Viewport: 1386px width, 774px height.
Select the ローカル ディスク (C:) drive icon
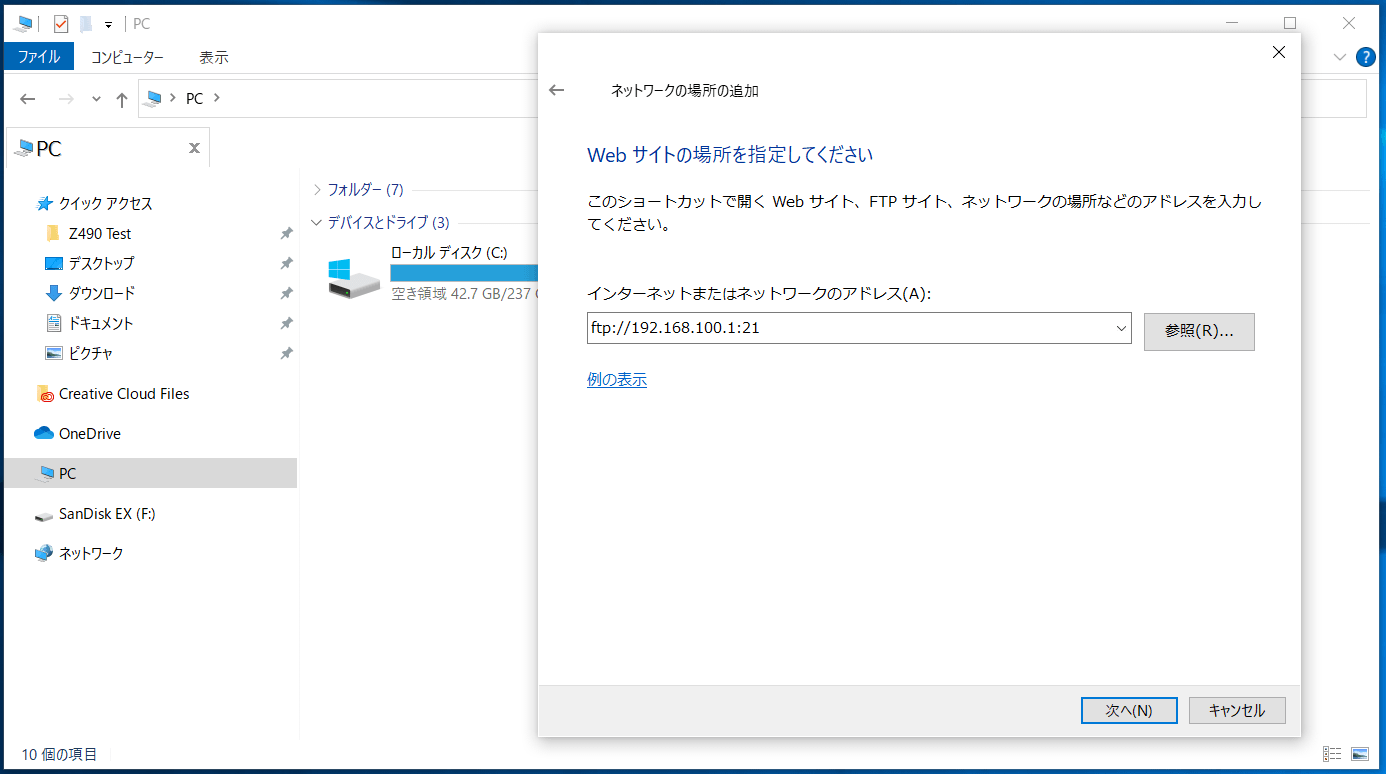pyautogui.click(x=354, y=277)
